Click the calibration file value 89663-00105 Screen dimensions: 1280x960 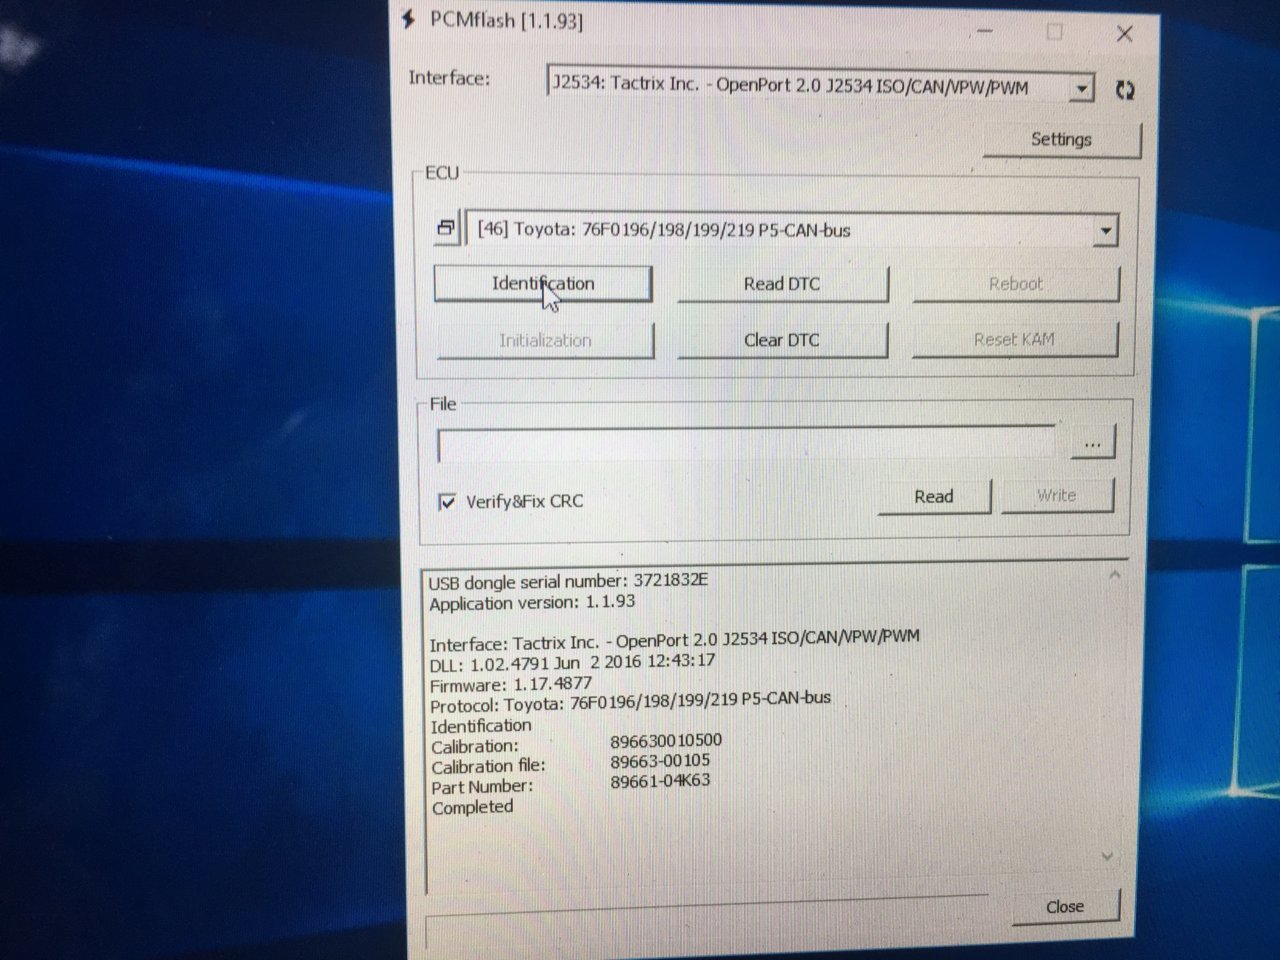tap(660, 761)
